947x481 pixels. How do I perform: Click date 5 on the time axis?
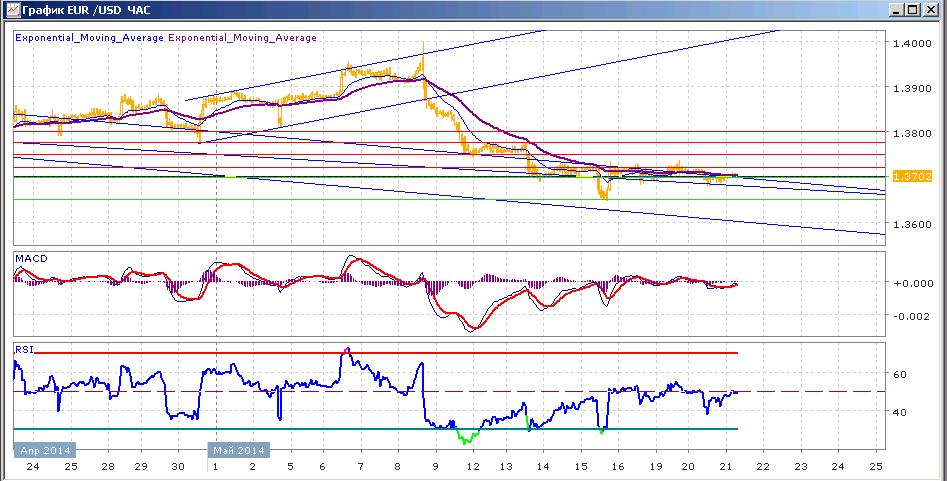290,467
